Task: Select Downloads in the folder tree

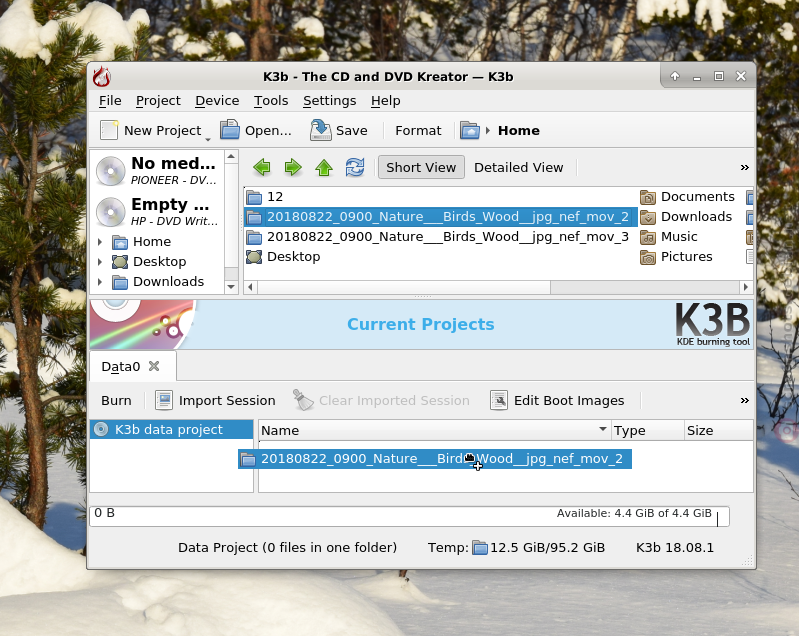Action: tap(168, 281)
